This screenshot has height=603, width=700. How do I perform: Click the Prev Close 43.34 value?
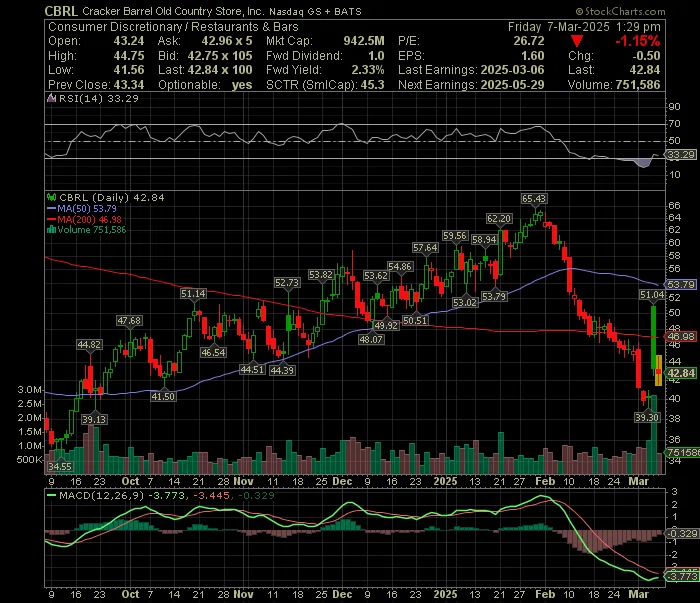129,85
